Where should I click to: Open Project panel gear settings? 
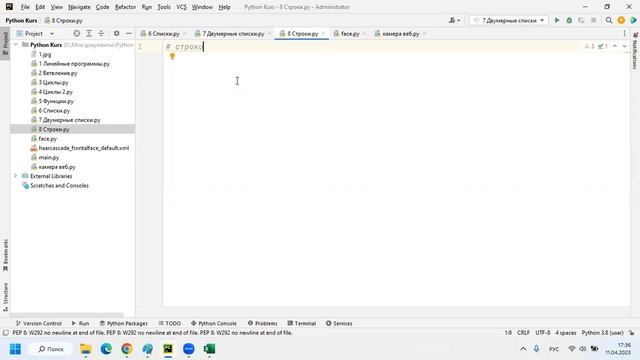(x=116, y=33)
